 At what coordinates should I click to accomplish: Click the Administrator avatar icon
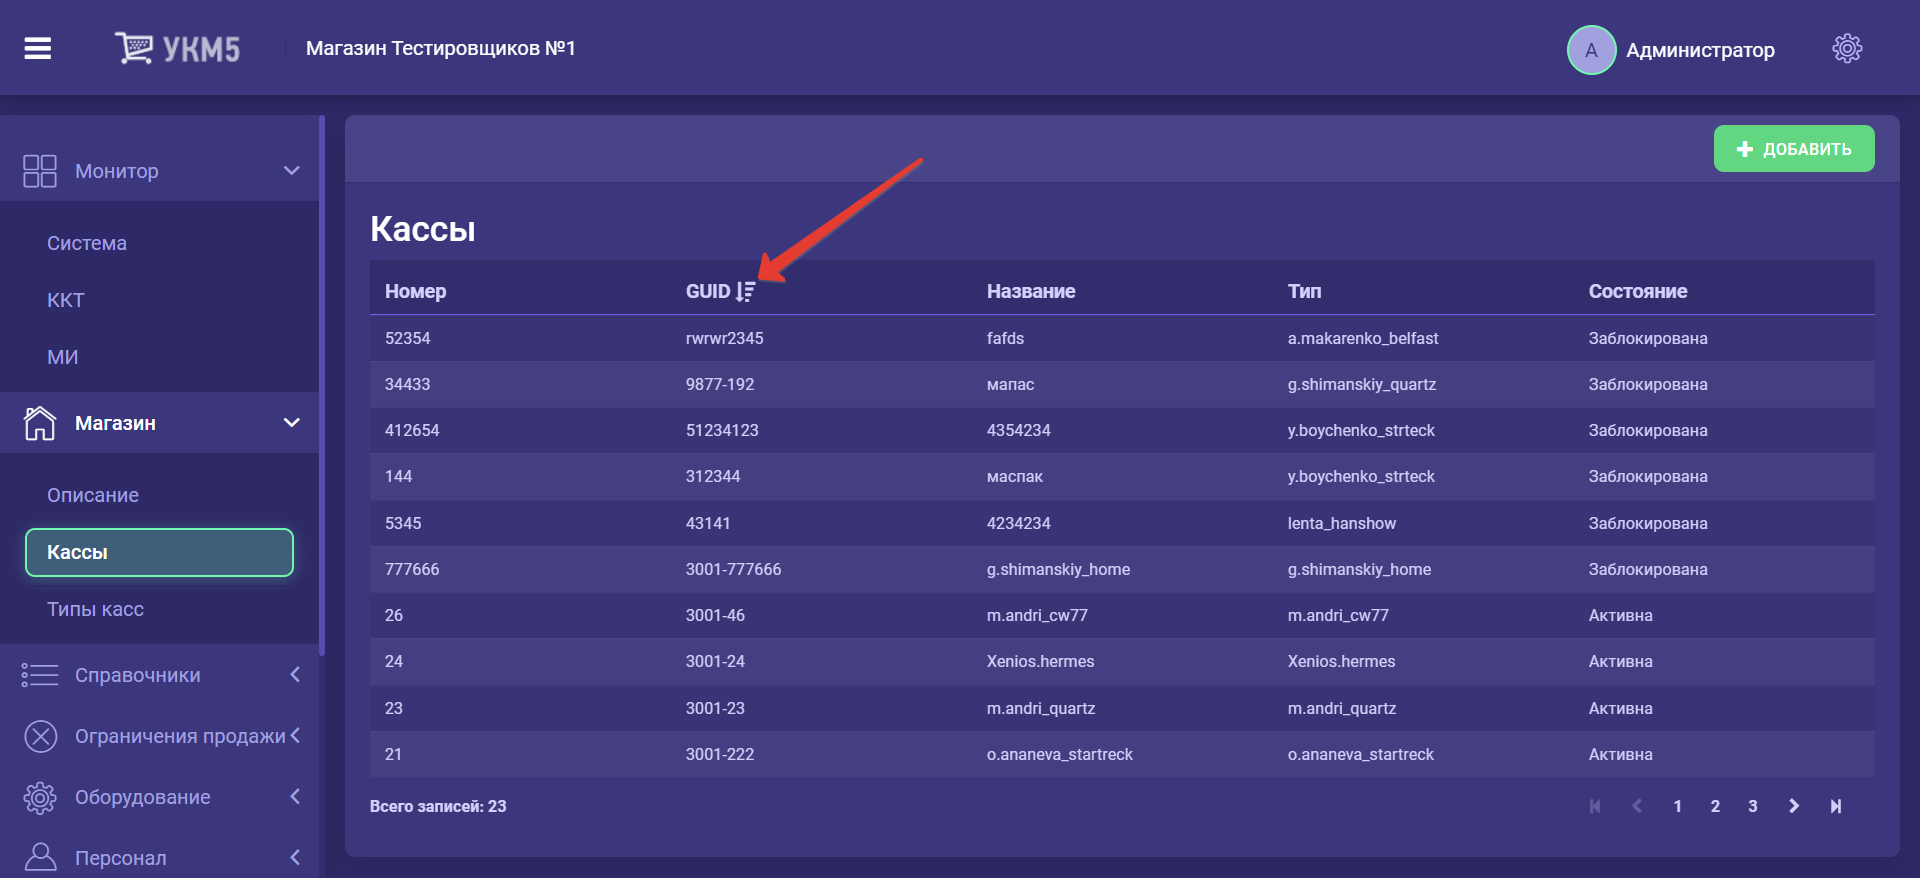coord(1591,50)
